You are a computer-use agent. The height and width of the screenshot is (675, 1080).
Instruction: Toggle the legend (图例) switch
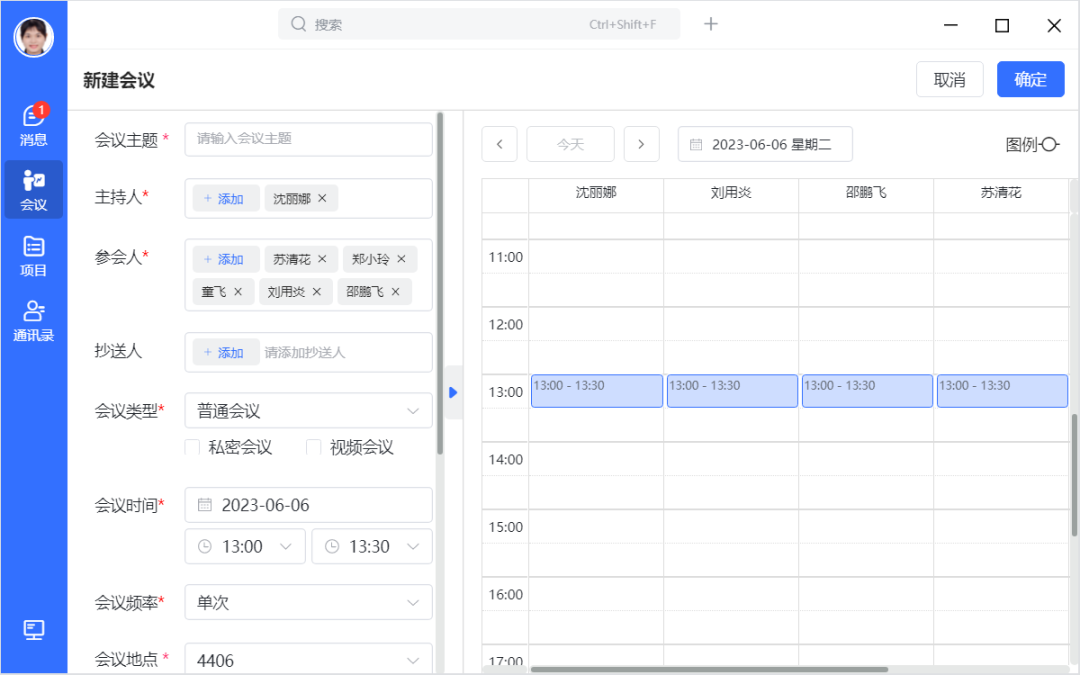click(1049, 145)
